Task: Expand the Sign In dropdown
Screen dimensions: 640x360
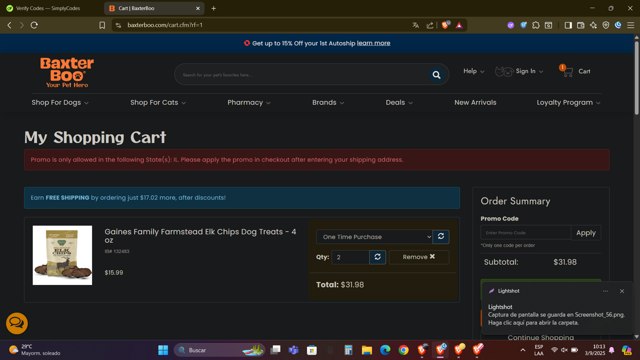Action: point(529,71)
